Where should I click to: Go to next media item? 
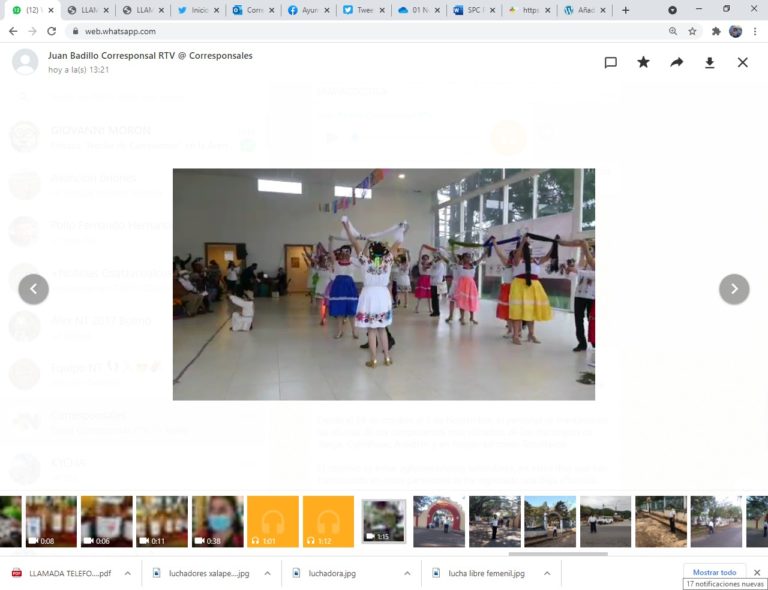click(734, 289)
